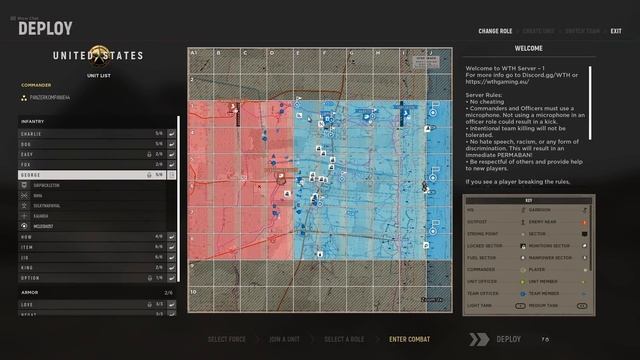Expand the Dog unit row
The image size is (640, 360).
tap(92, 144)
